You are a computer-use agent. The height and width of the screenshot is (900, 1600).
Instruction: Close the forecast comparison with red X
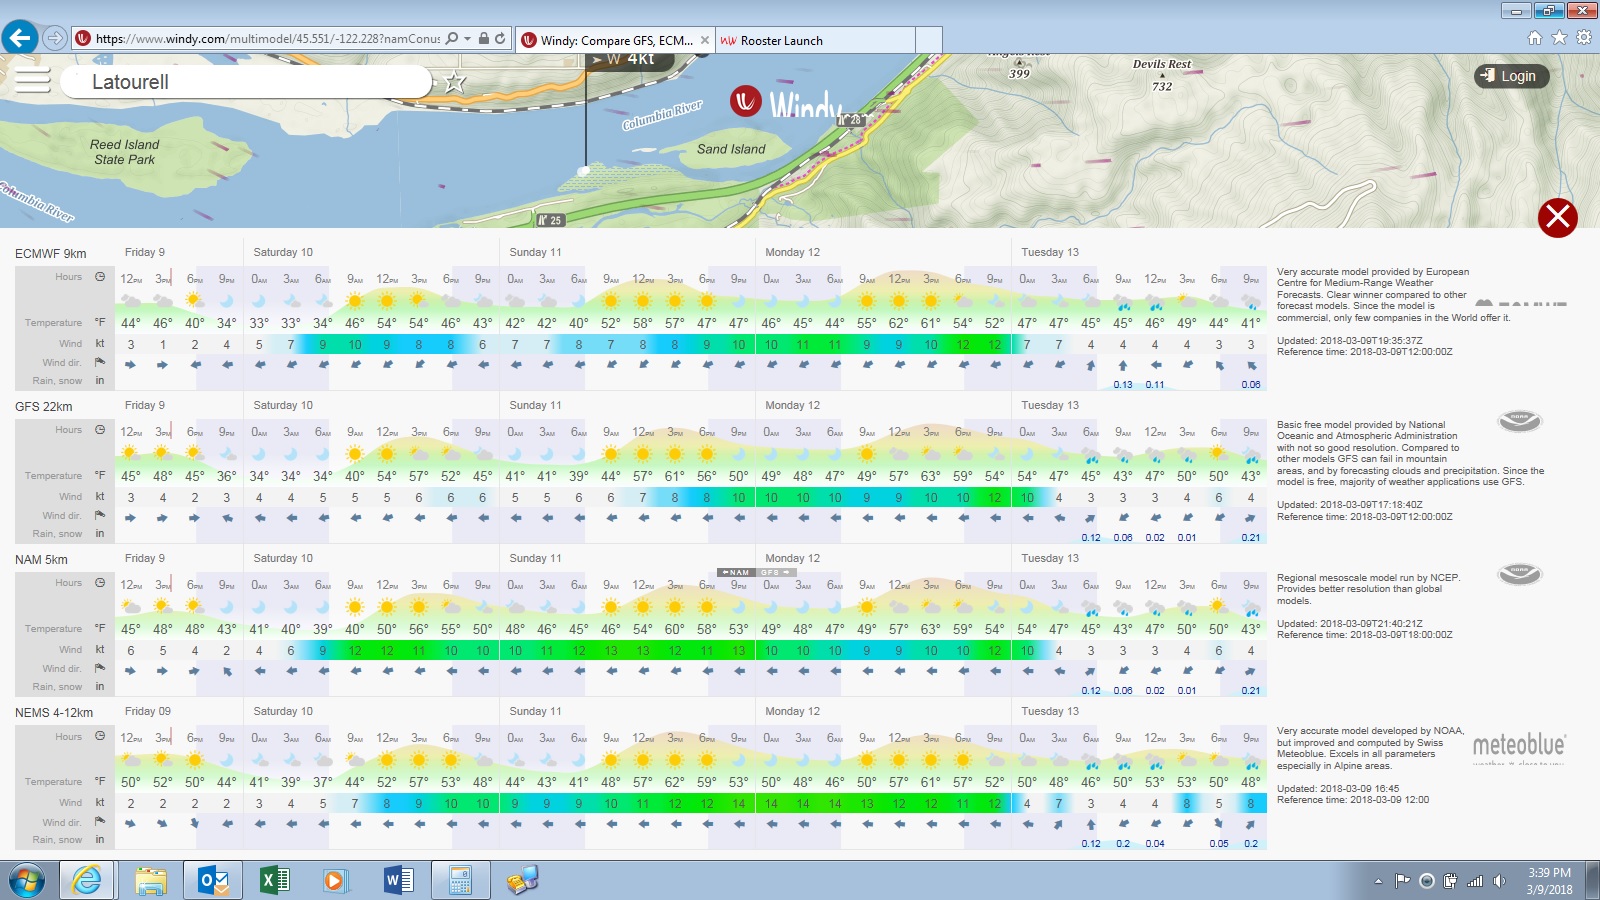point(1557,217)
